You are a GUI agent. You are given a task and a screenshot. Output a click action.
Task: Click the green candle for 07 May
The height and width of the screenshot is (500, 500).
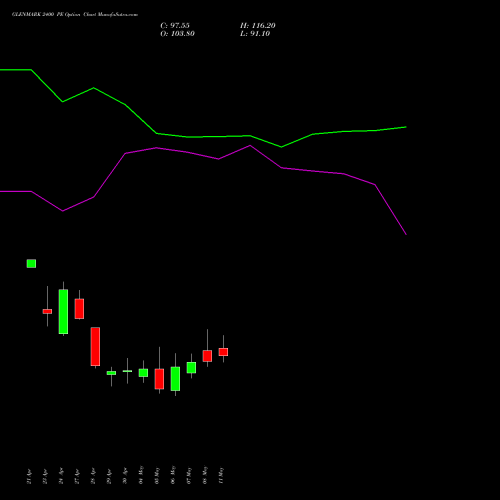(191, 367)
